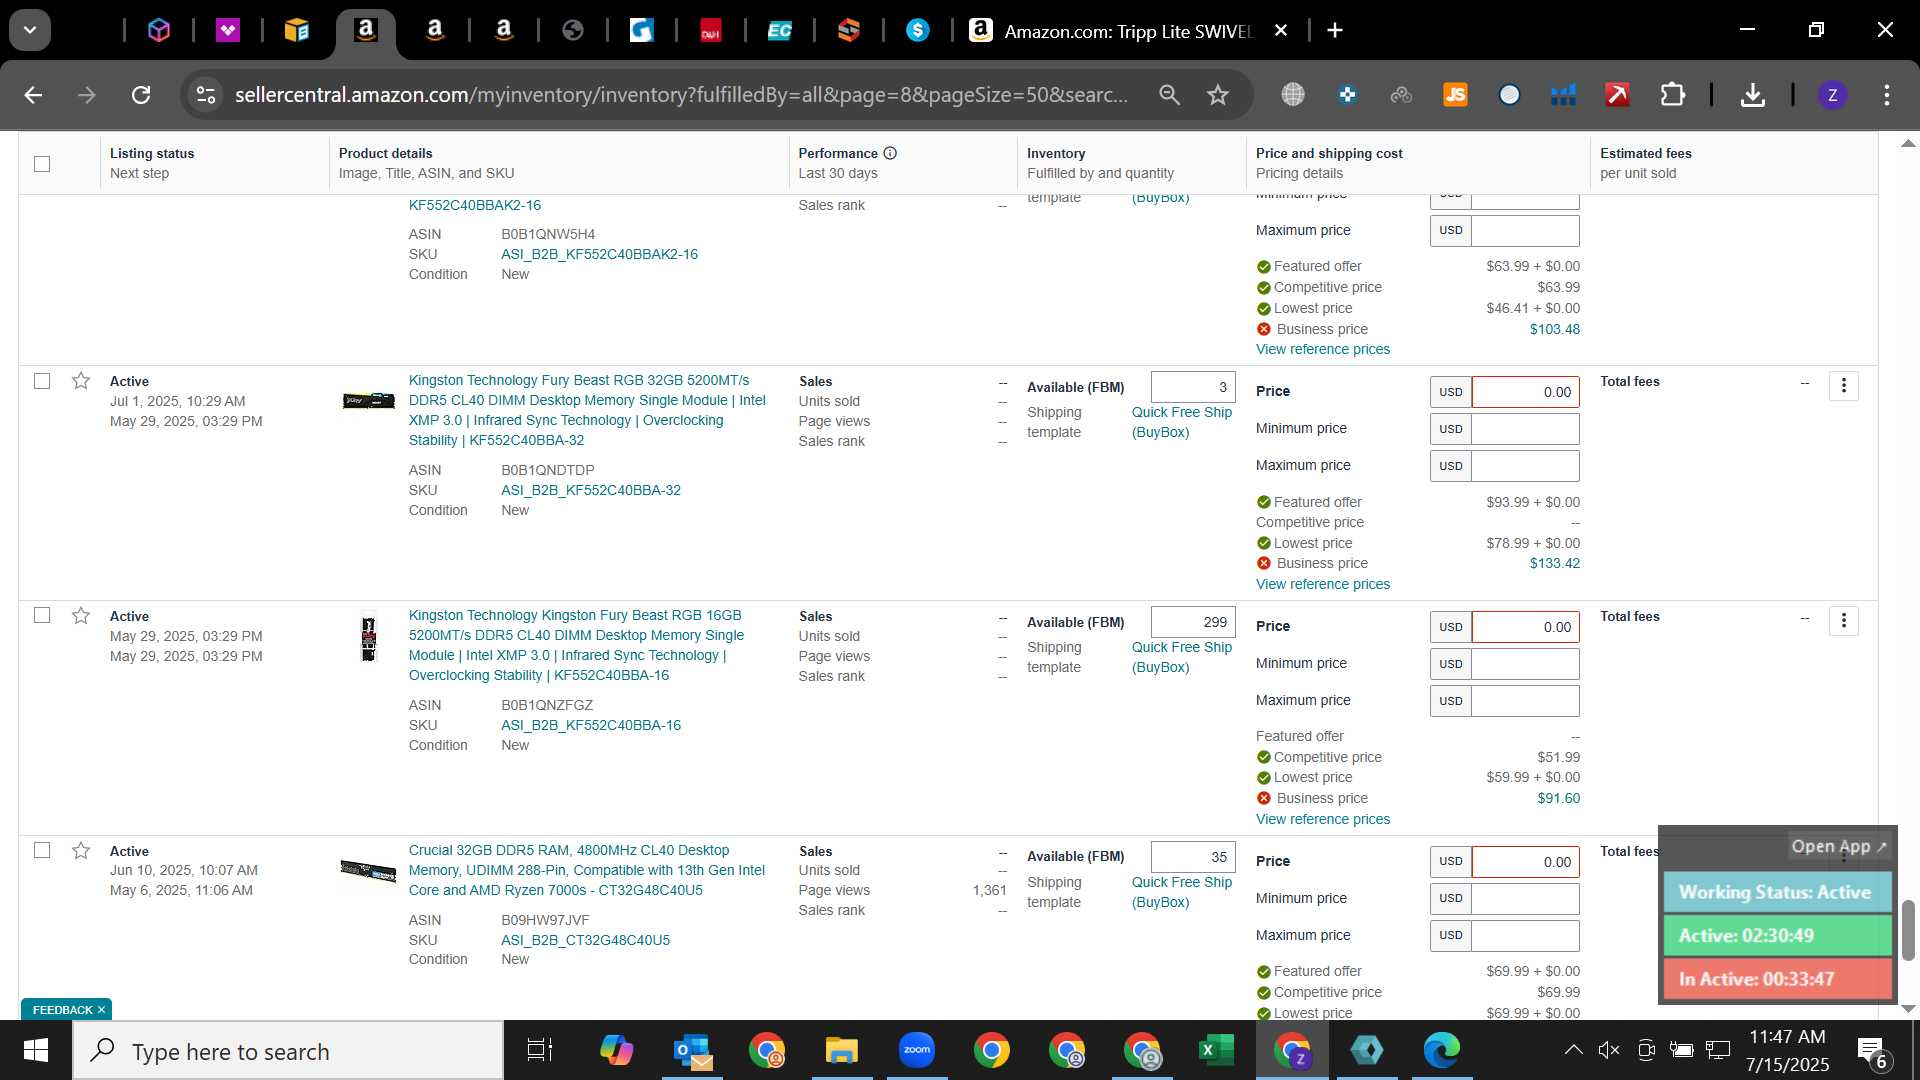Open the red arrow extension icon
The height and width of the screenshot is (1080, 1920).
[1617, 95]
